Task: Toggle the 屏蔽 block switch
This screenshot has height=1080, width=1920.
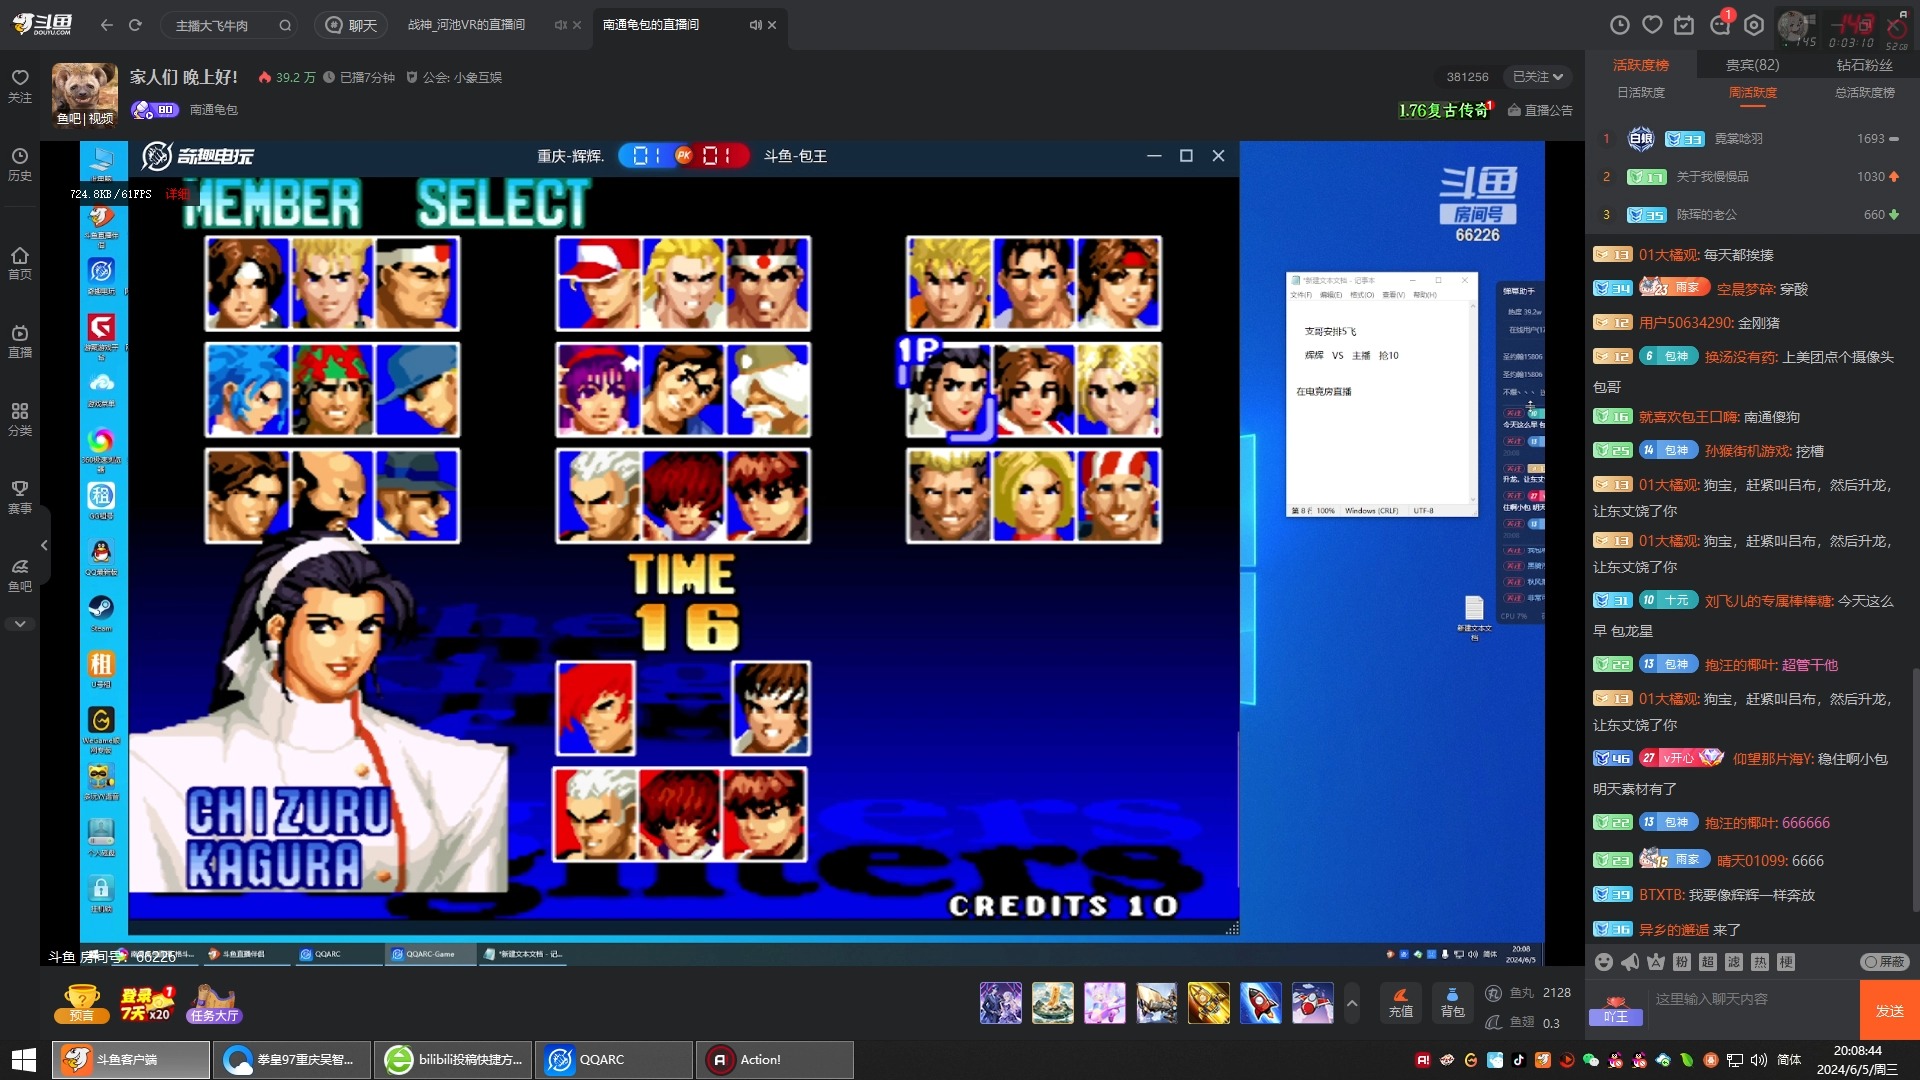Action: [x=1885, y=962]
